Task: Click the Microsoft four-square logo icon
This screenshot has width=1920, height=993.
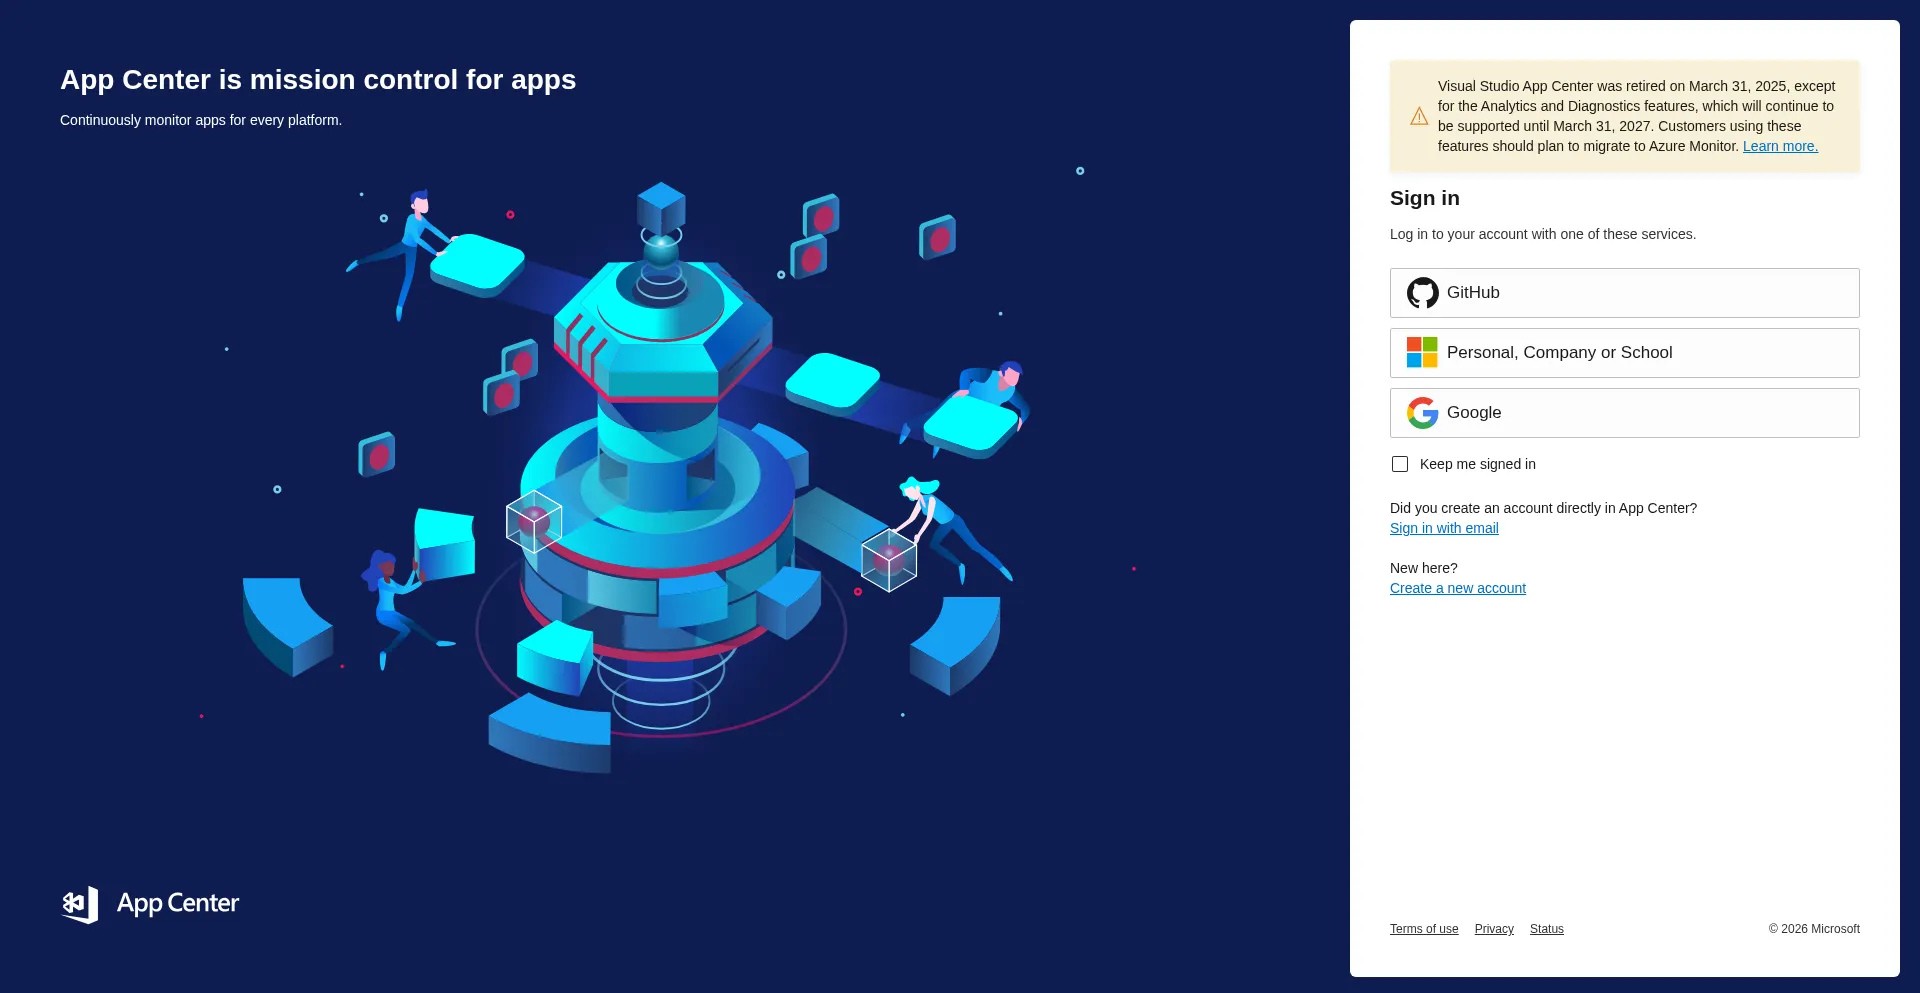Action: 1422,352
